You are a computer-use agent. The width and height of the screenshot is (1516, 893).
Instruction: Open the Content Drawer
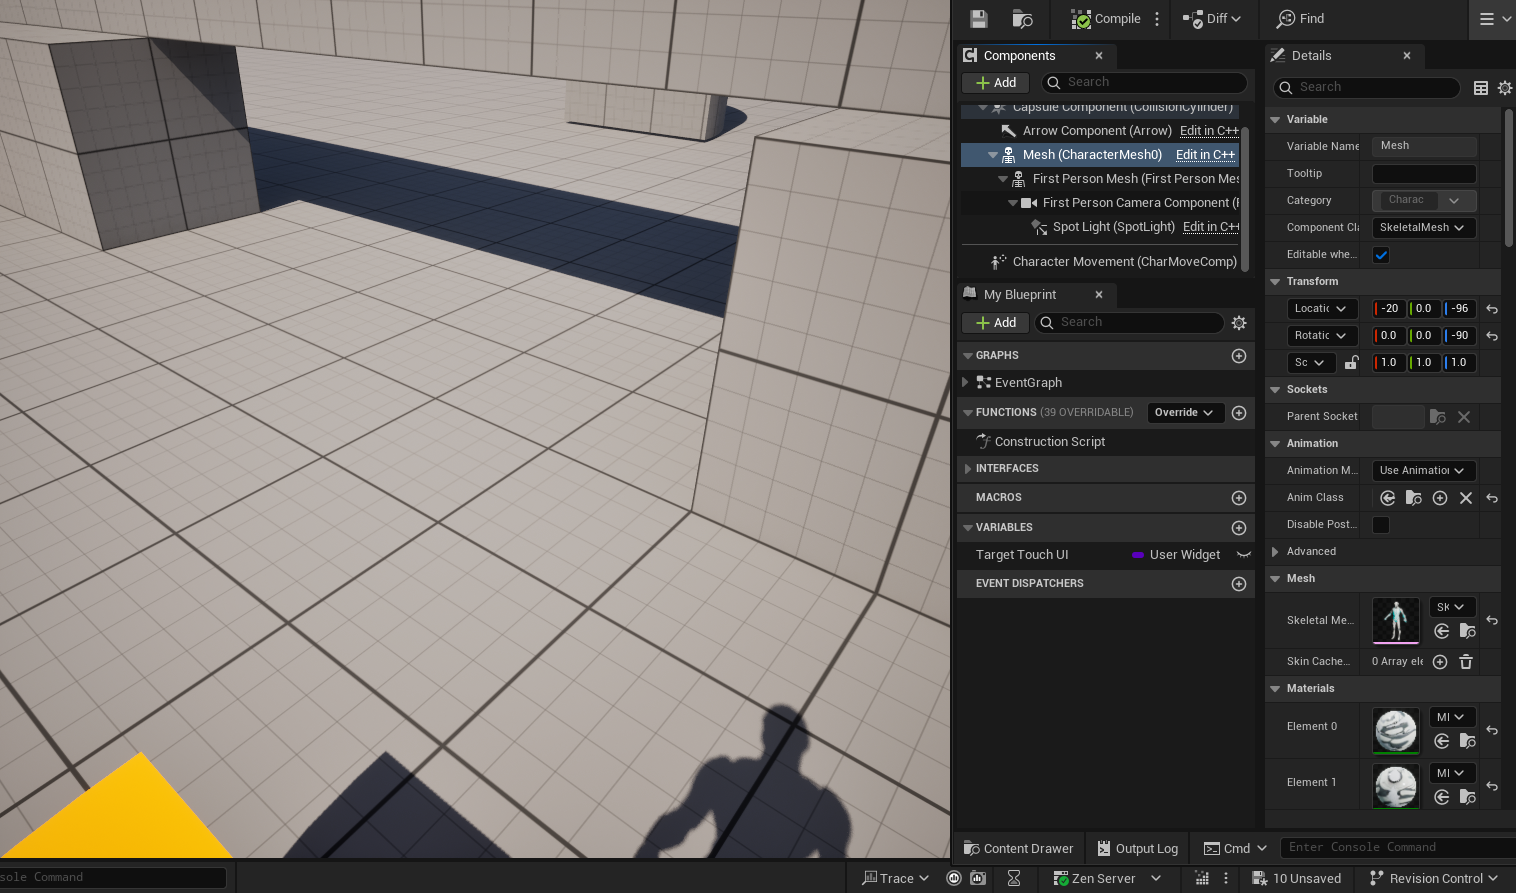pyautogui.click(x=1018, y=848)
